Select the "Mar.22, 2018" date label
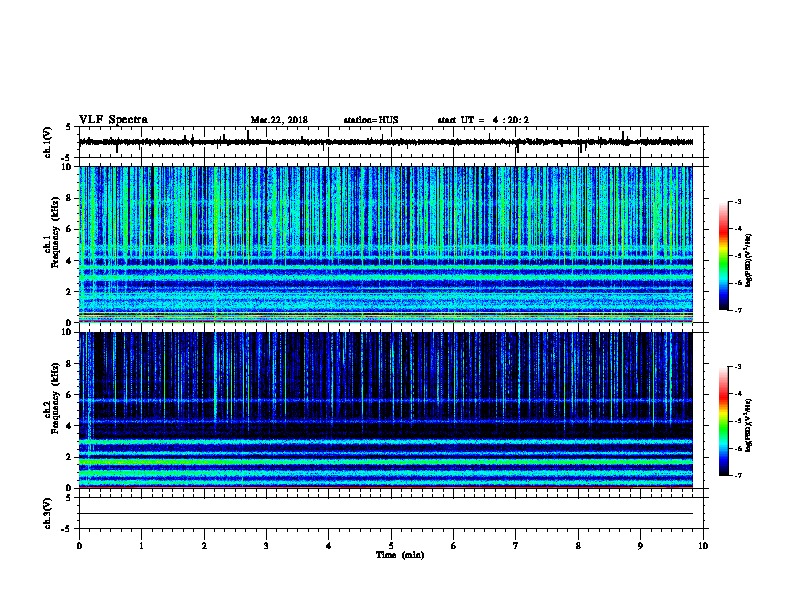Screen dimensions: 792x612 tap(279, 120)
